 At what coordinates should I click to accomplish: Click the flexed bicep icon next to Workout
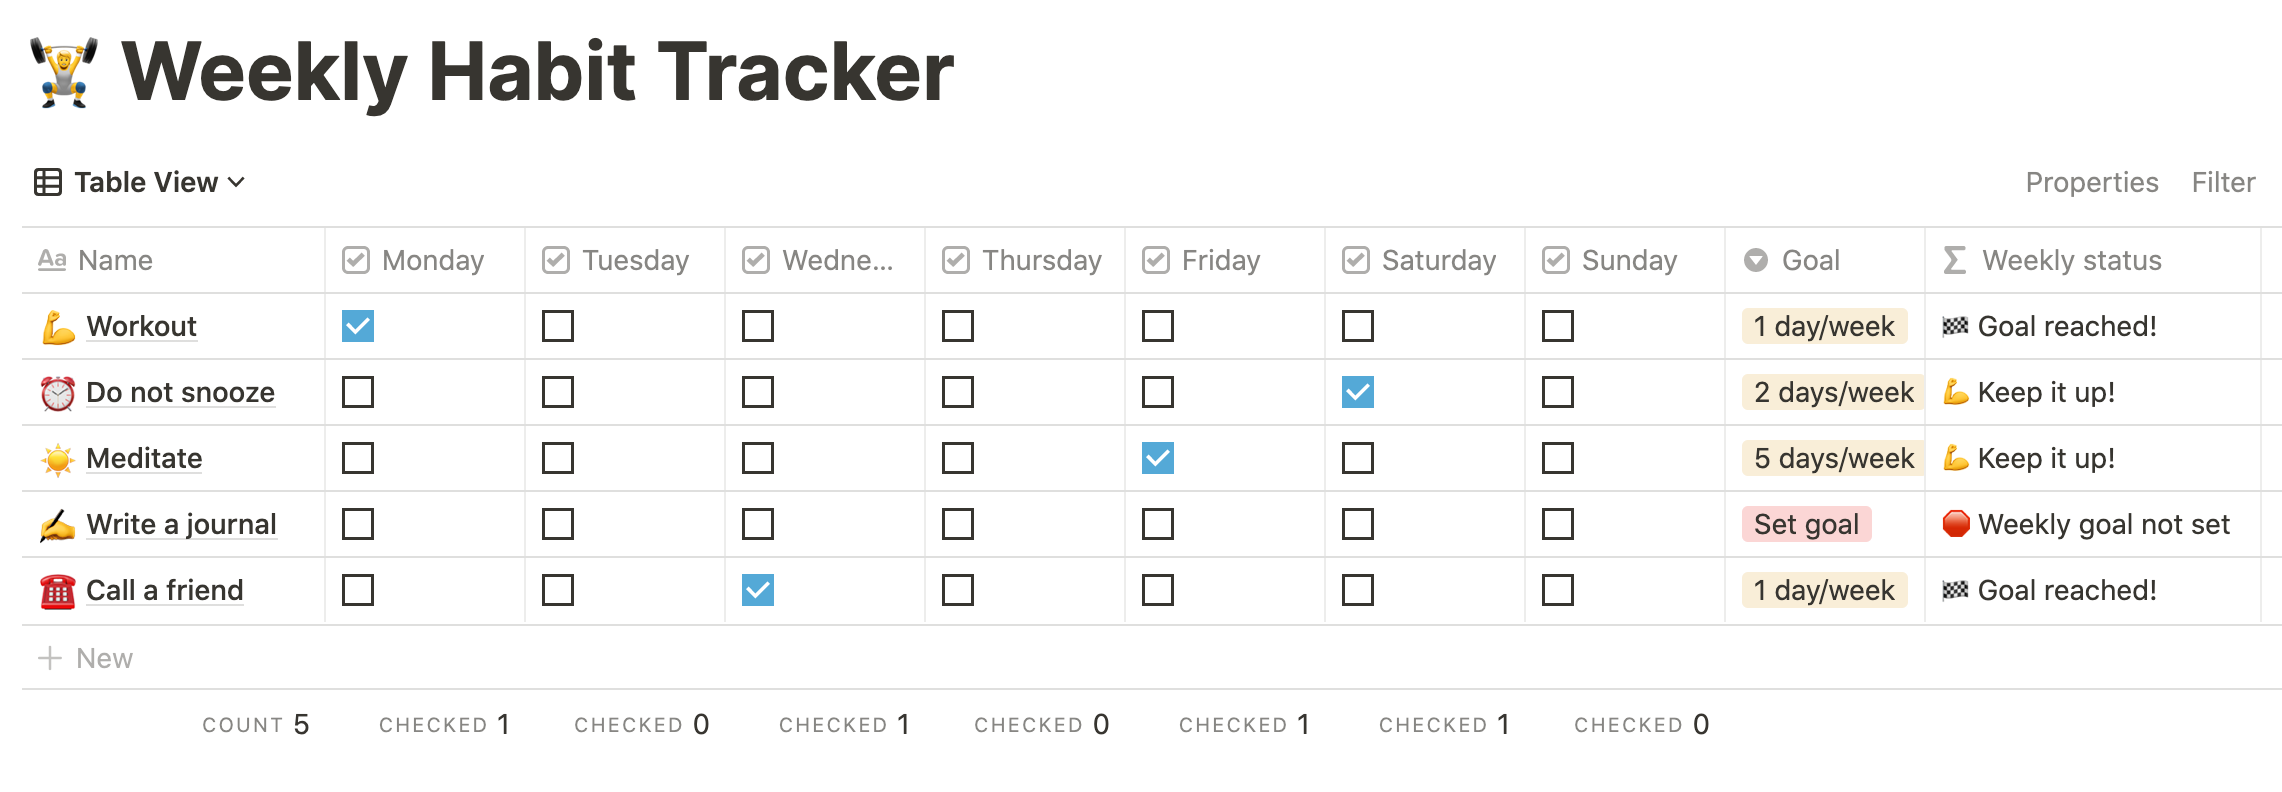click(58, 327)
